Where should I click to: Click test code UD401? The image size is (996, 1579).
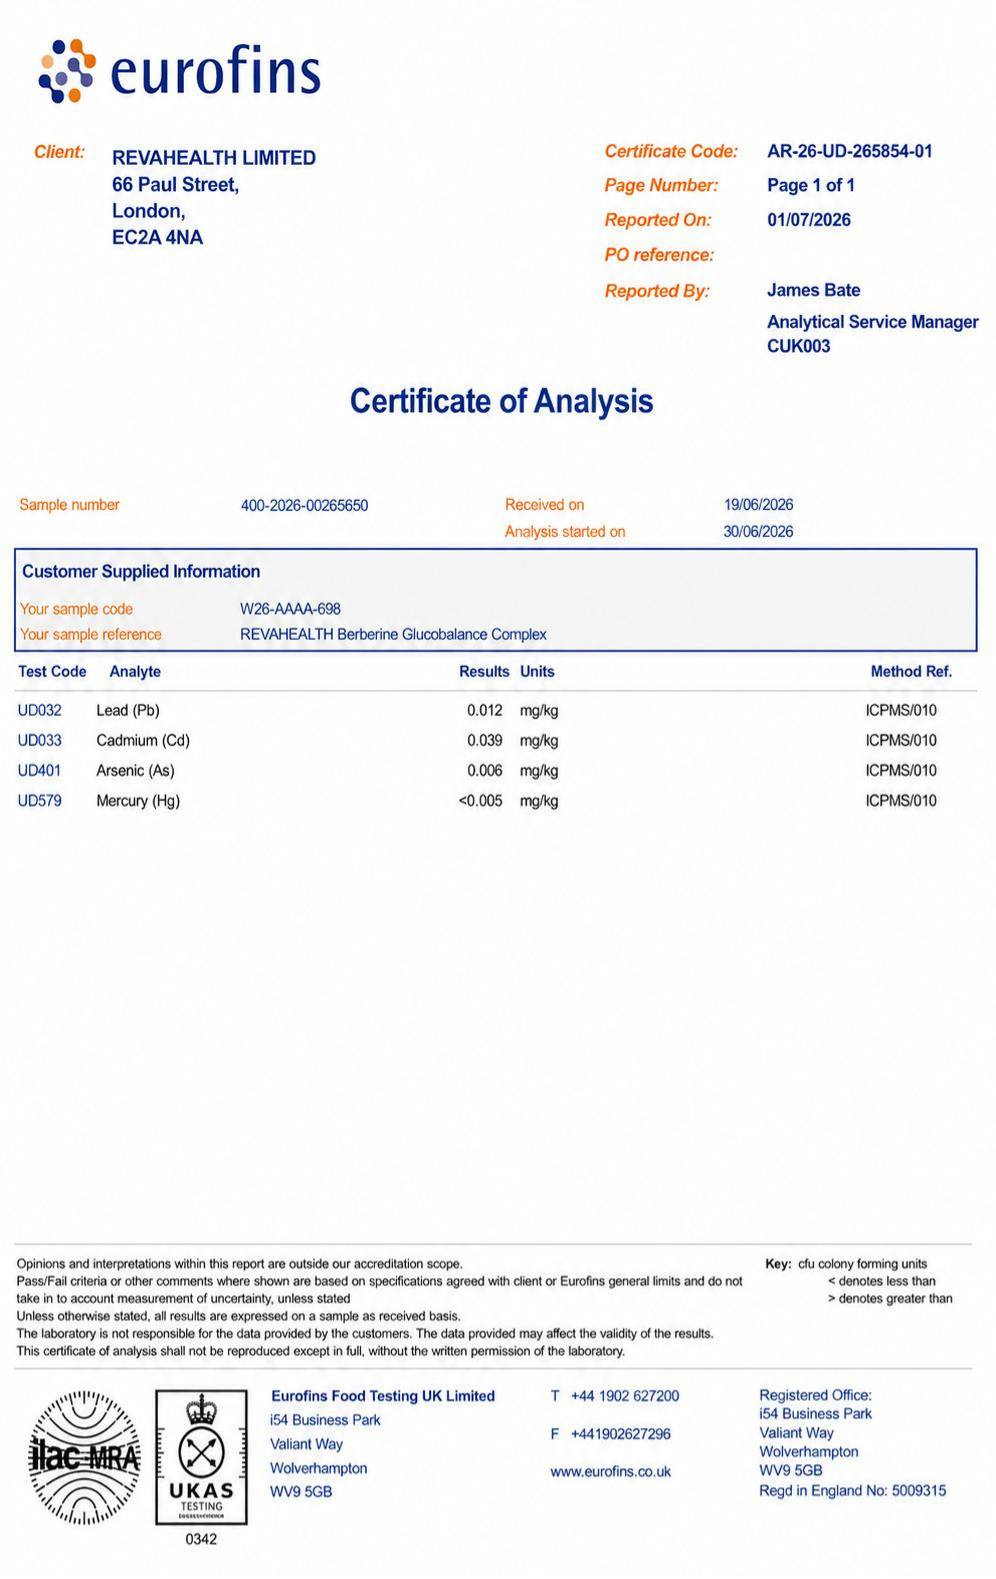pos(40,771)
